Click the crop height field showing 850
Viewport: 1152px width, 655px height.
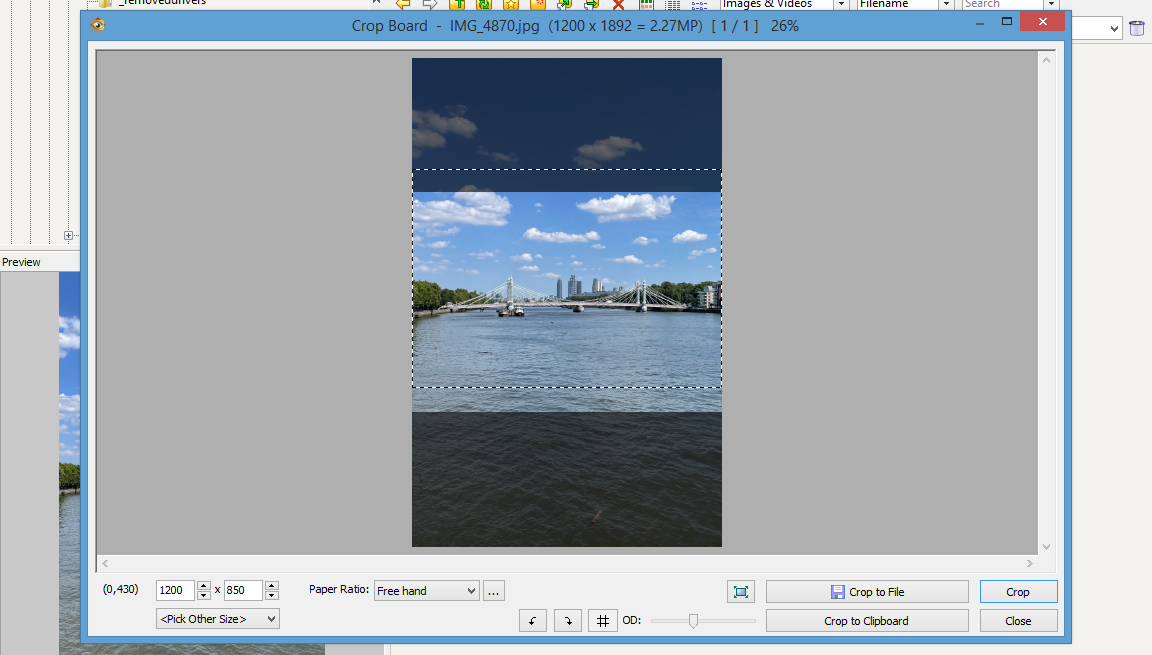click(243, 590)
